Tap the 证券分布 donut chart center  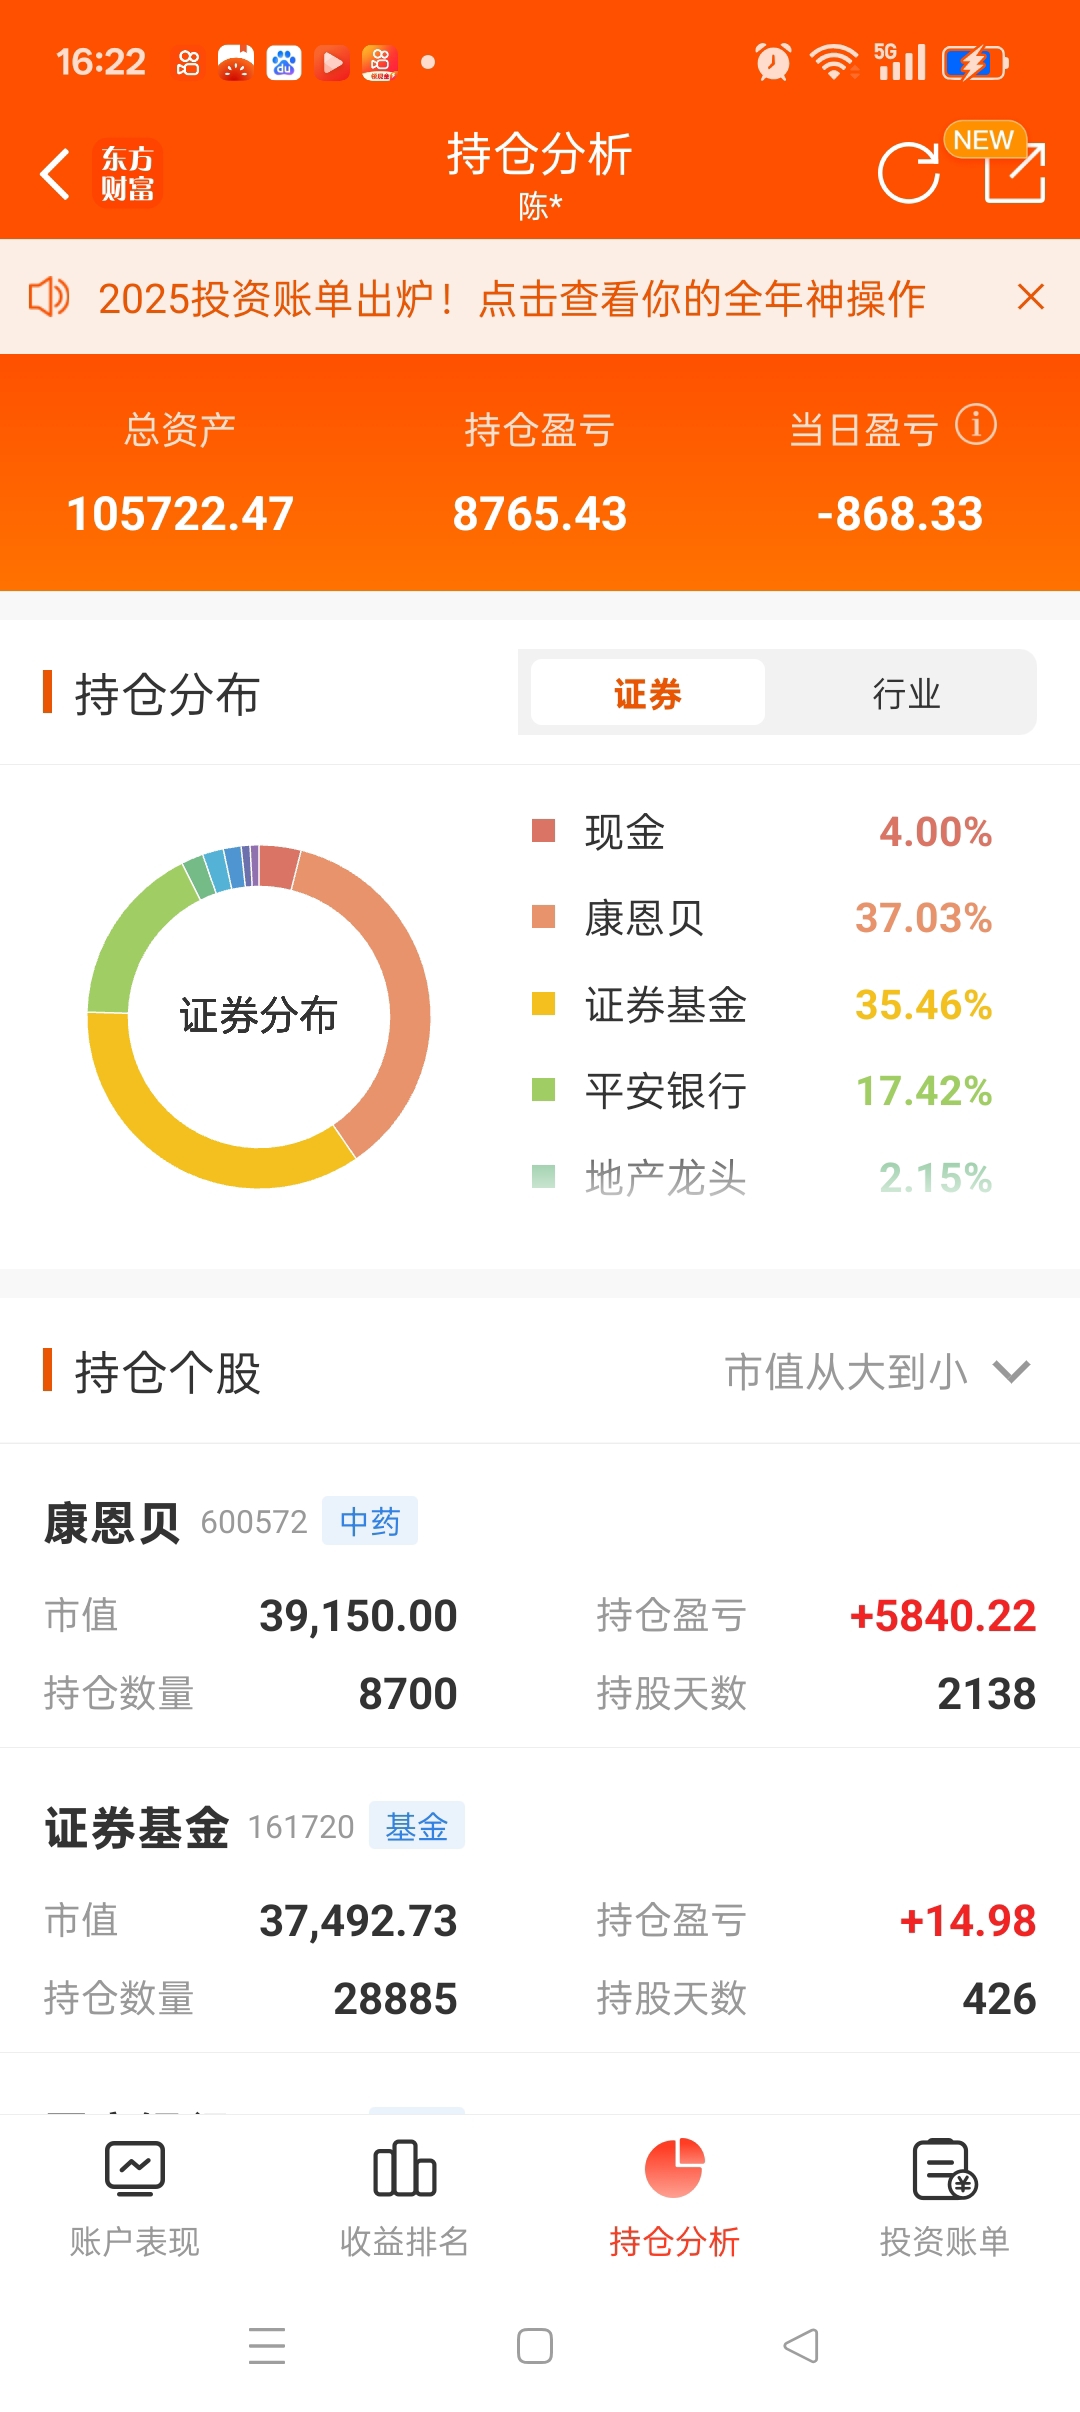[x=258, y=1015]
